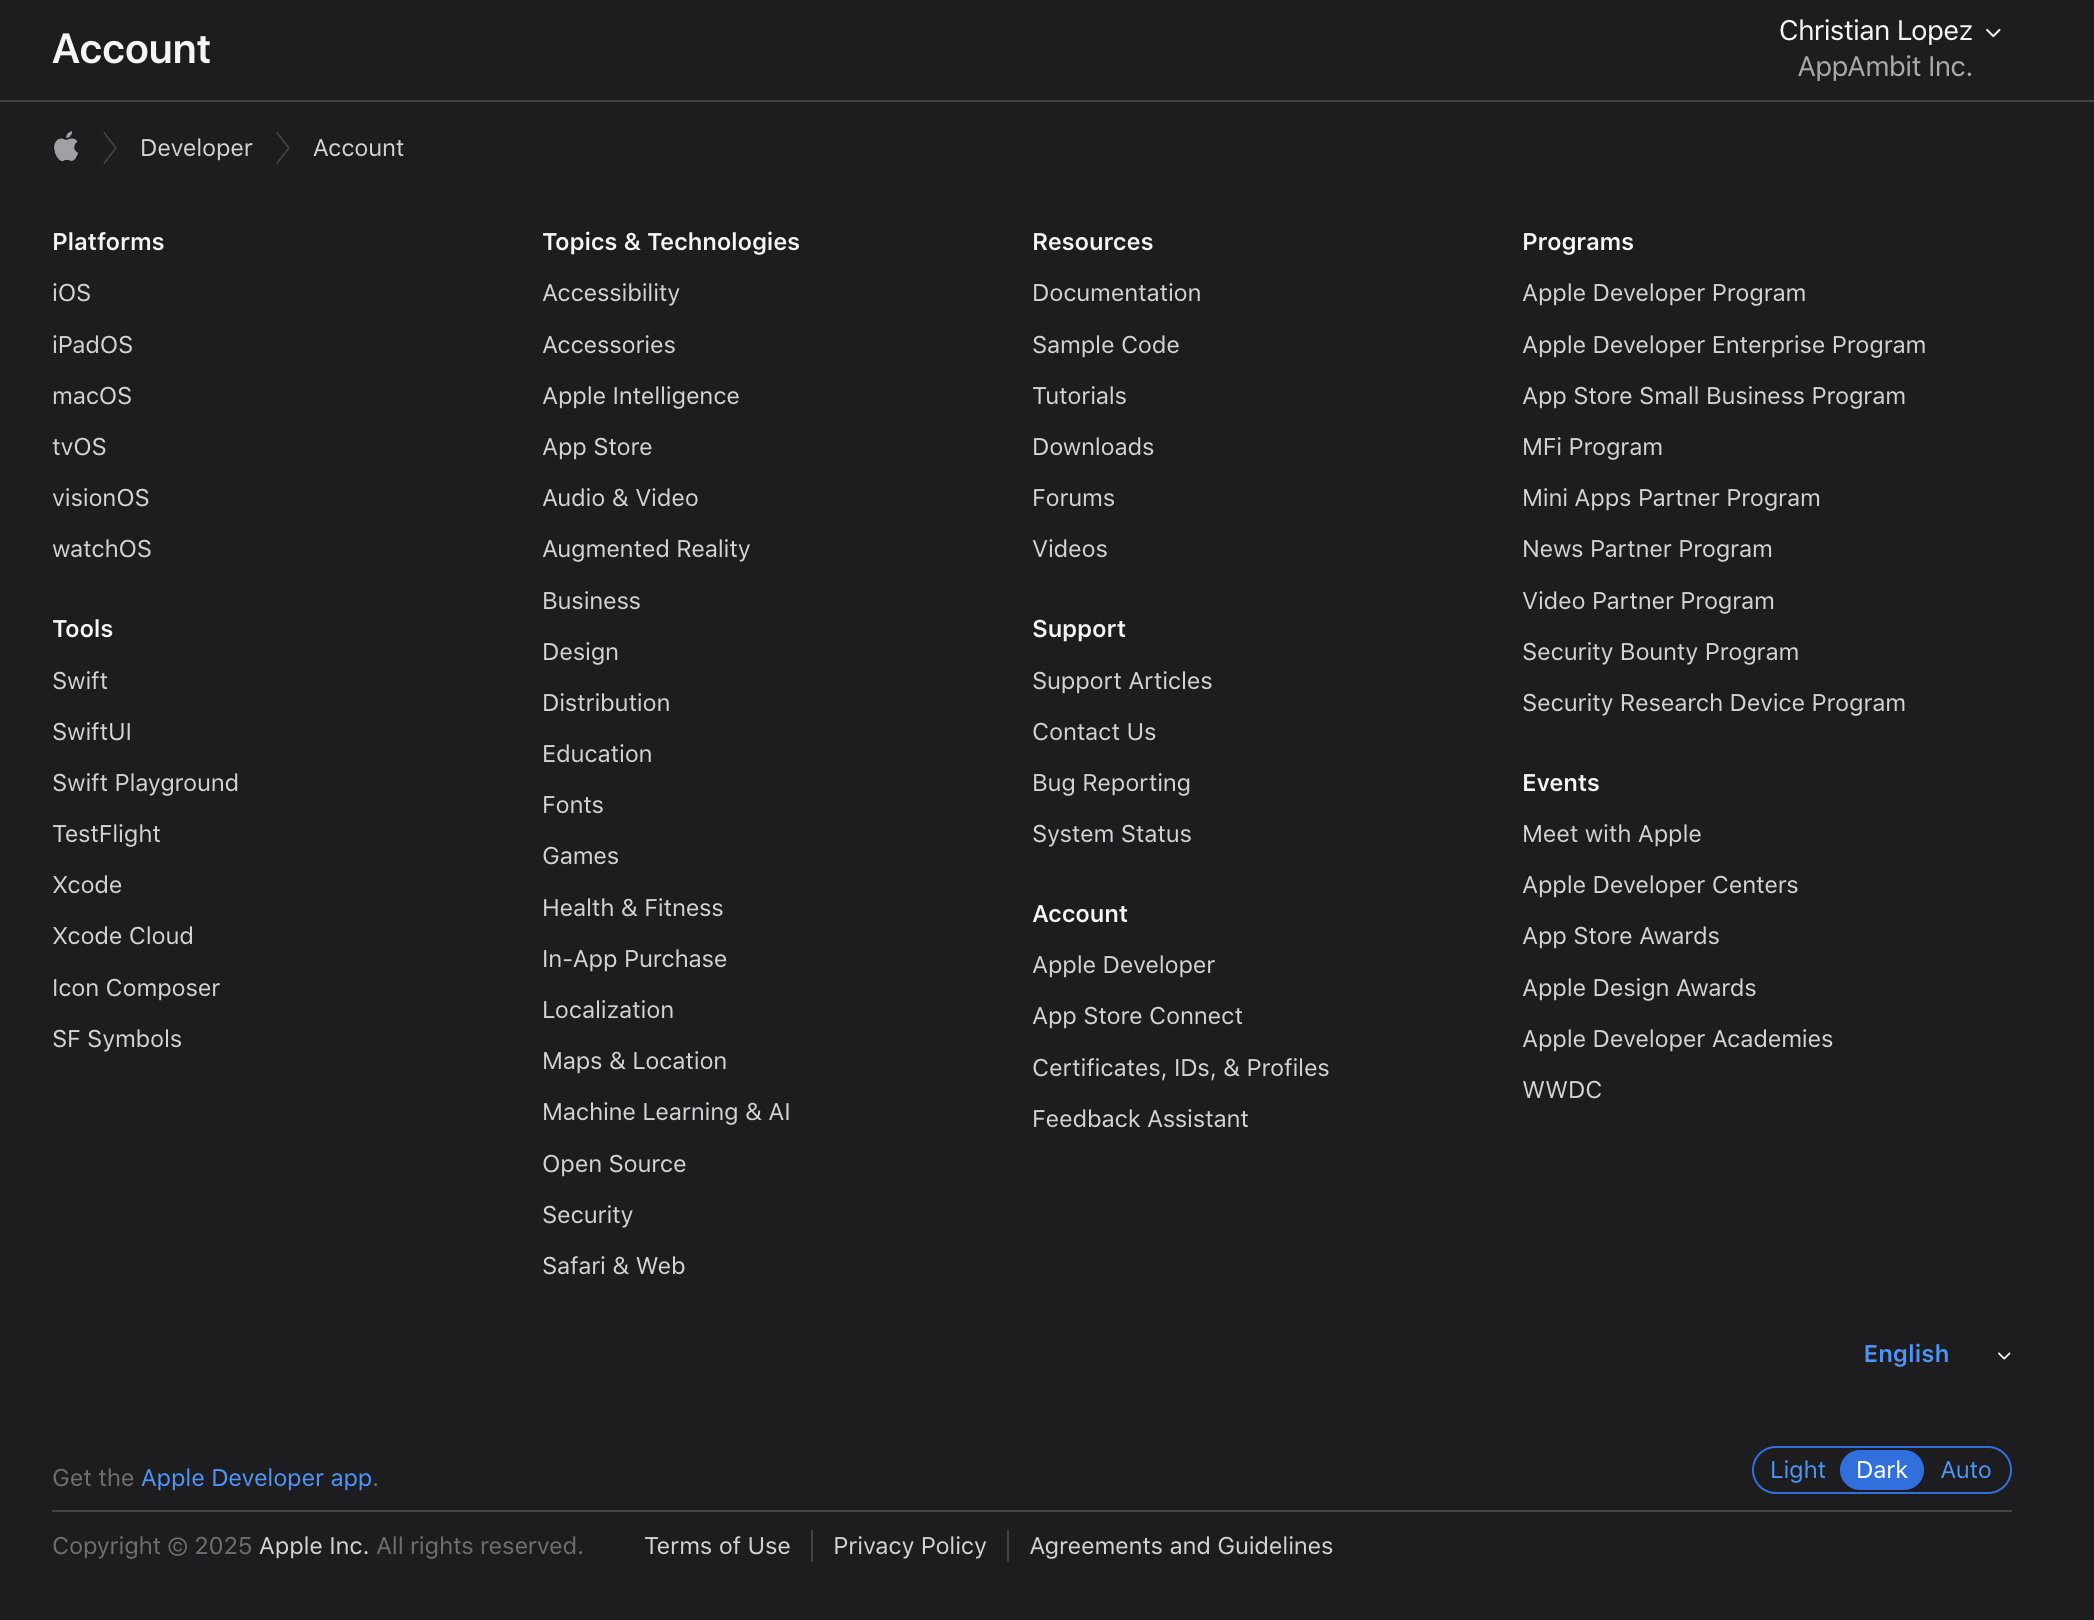Open Certificates, IDs, & Profiles
2094x1620 pixels.
(x=1180, y=1068)
